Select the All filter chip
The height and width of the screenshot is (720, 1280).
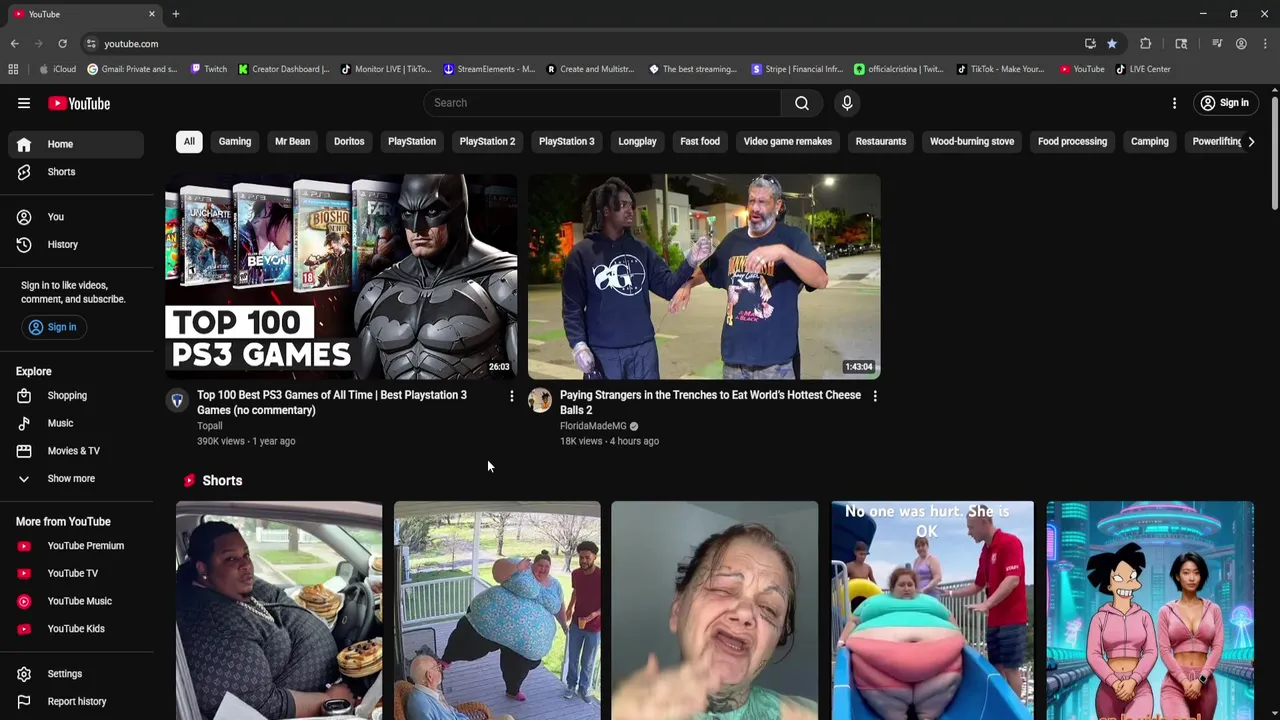(x=189, y=142)
